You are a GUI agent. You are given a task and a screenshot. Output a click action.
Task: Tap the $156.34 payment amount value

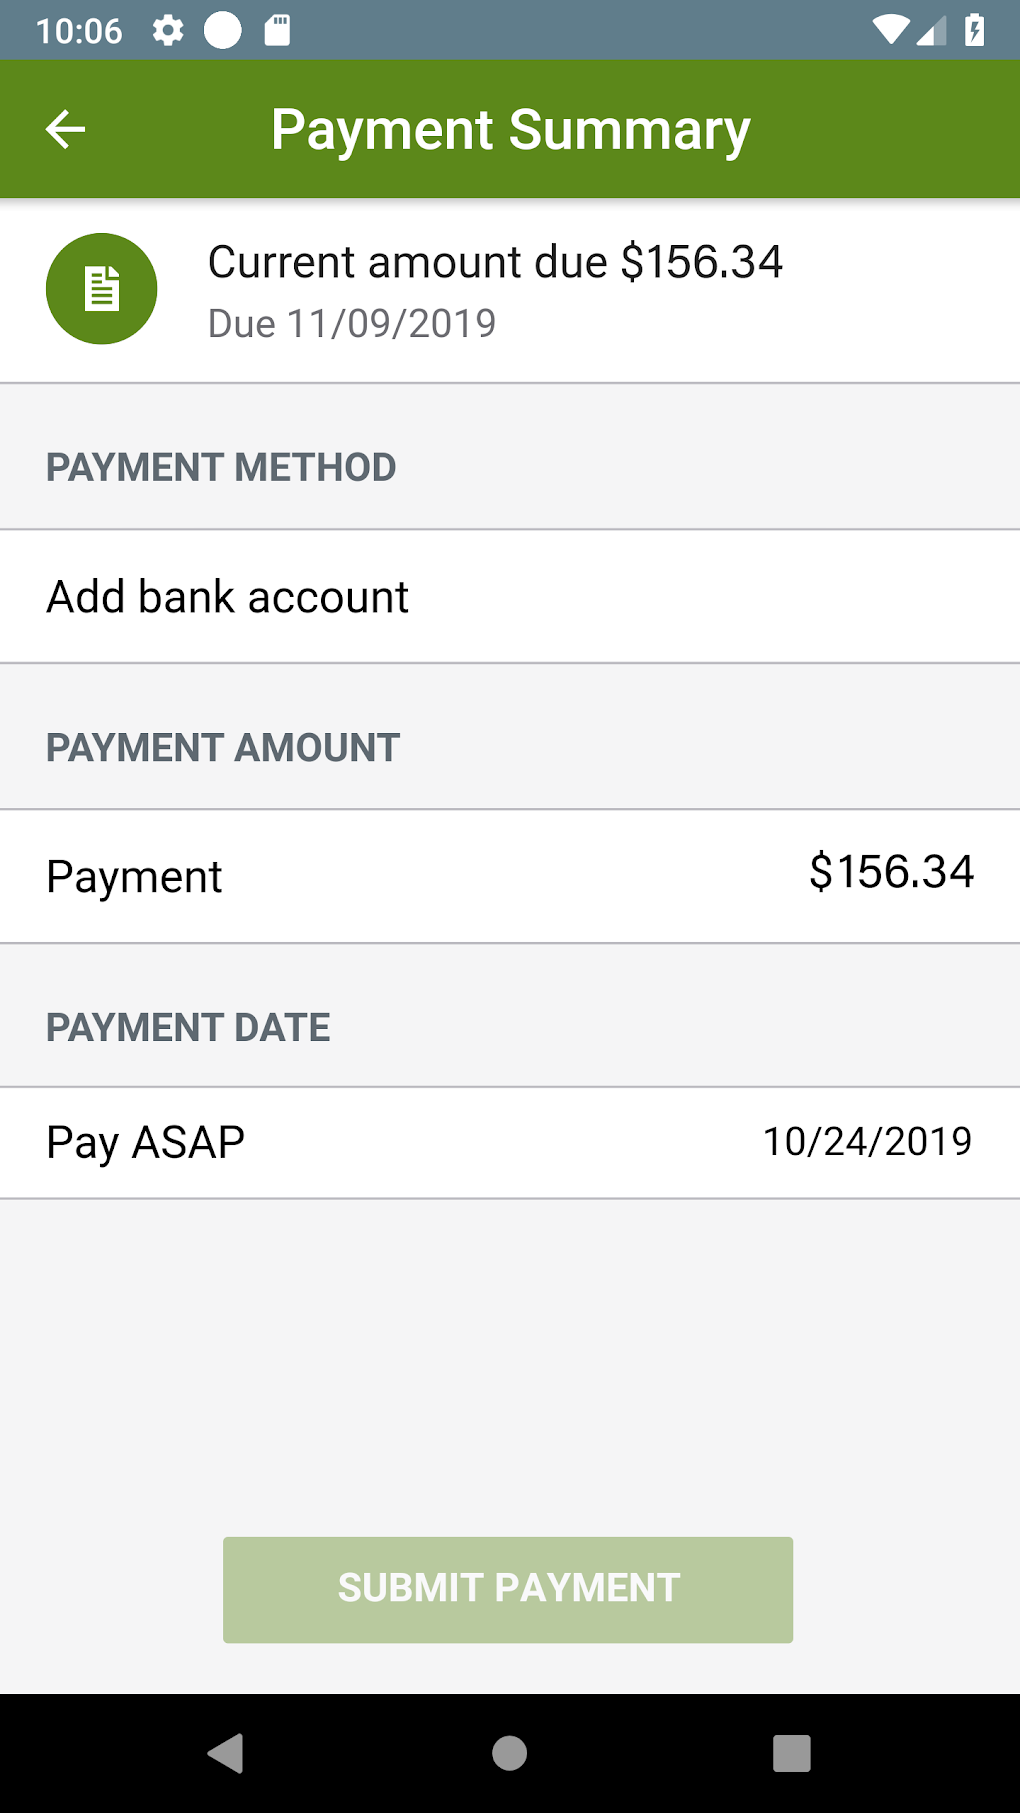(x=891, y=872)
